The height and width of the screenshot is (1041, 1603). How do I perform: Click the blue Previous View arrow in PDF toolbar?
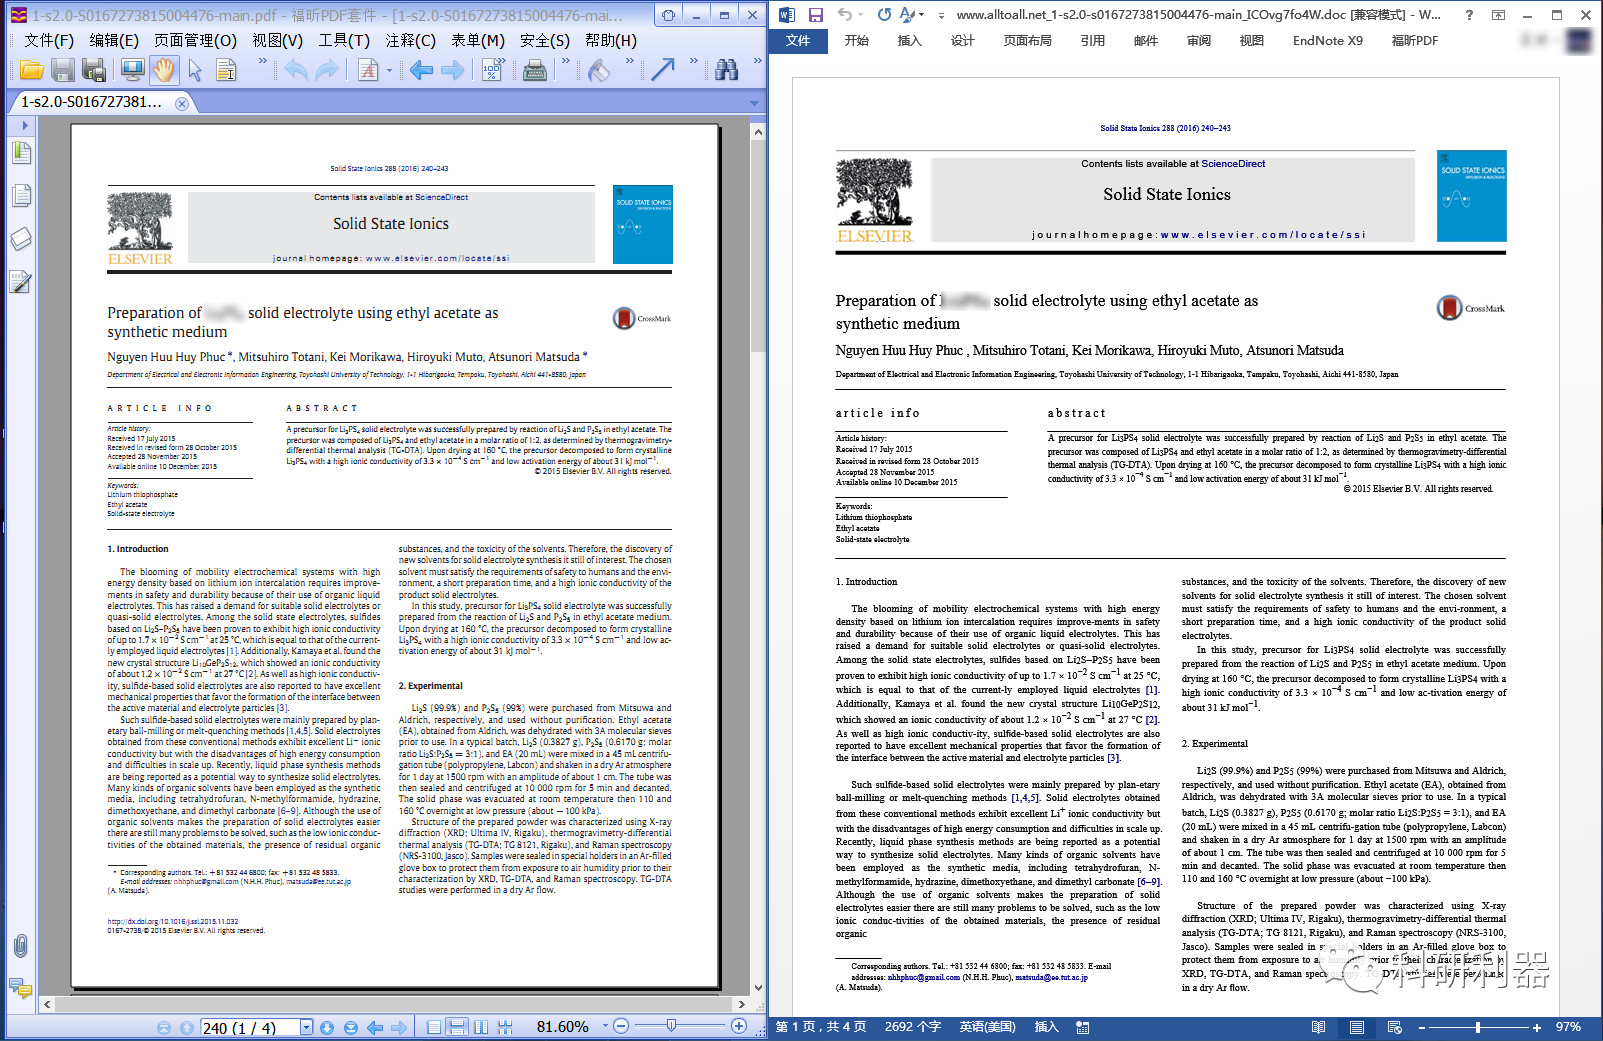click(x=421, y=70)
